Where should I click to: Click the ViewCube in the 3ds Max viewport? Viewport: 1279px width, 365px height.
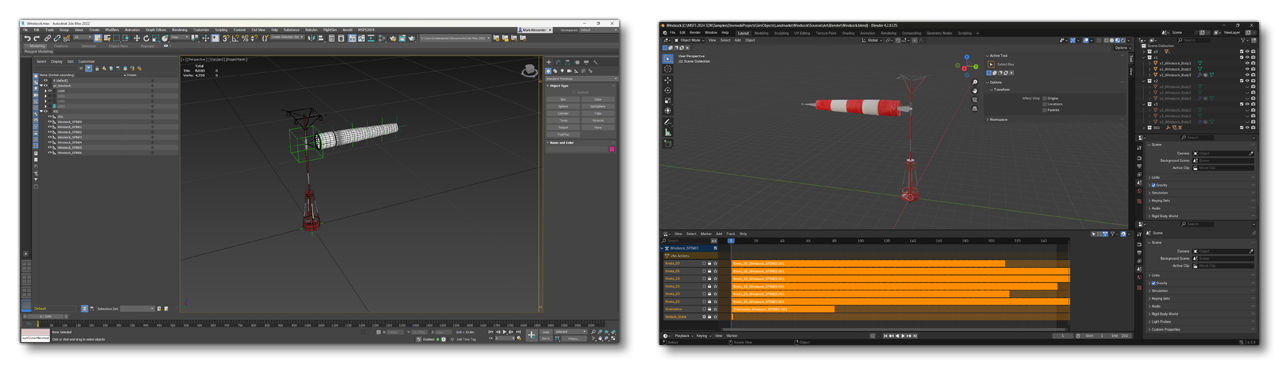[x=530, y=69]
